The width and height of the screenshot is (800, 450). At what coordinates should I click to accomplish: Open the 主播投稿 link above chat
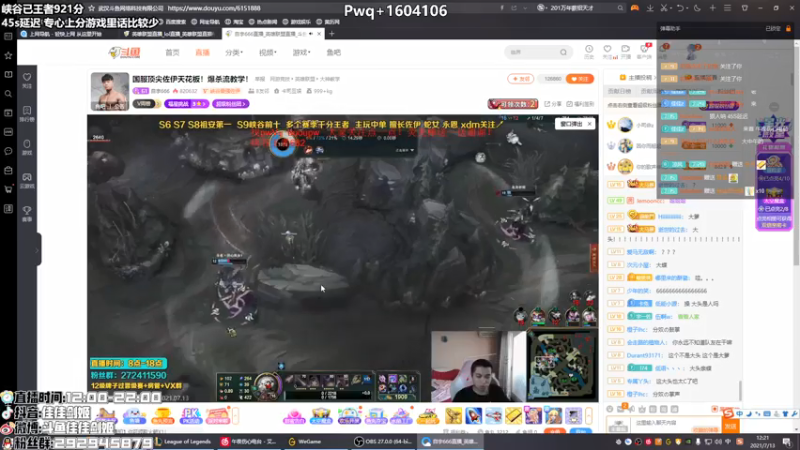click(x=636, y=78)
